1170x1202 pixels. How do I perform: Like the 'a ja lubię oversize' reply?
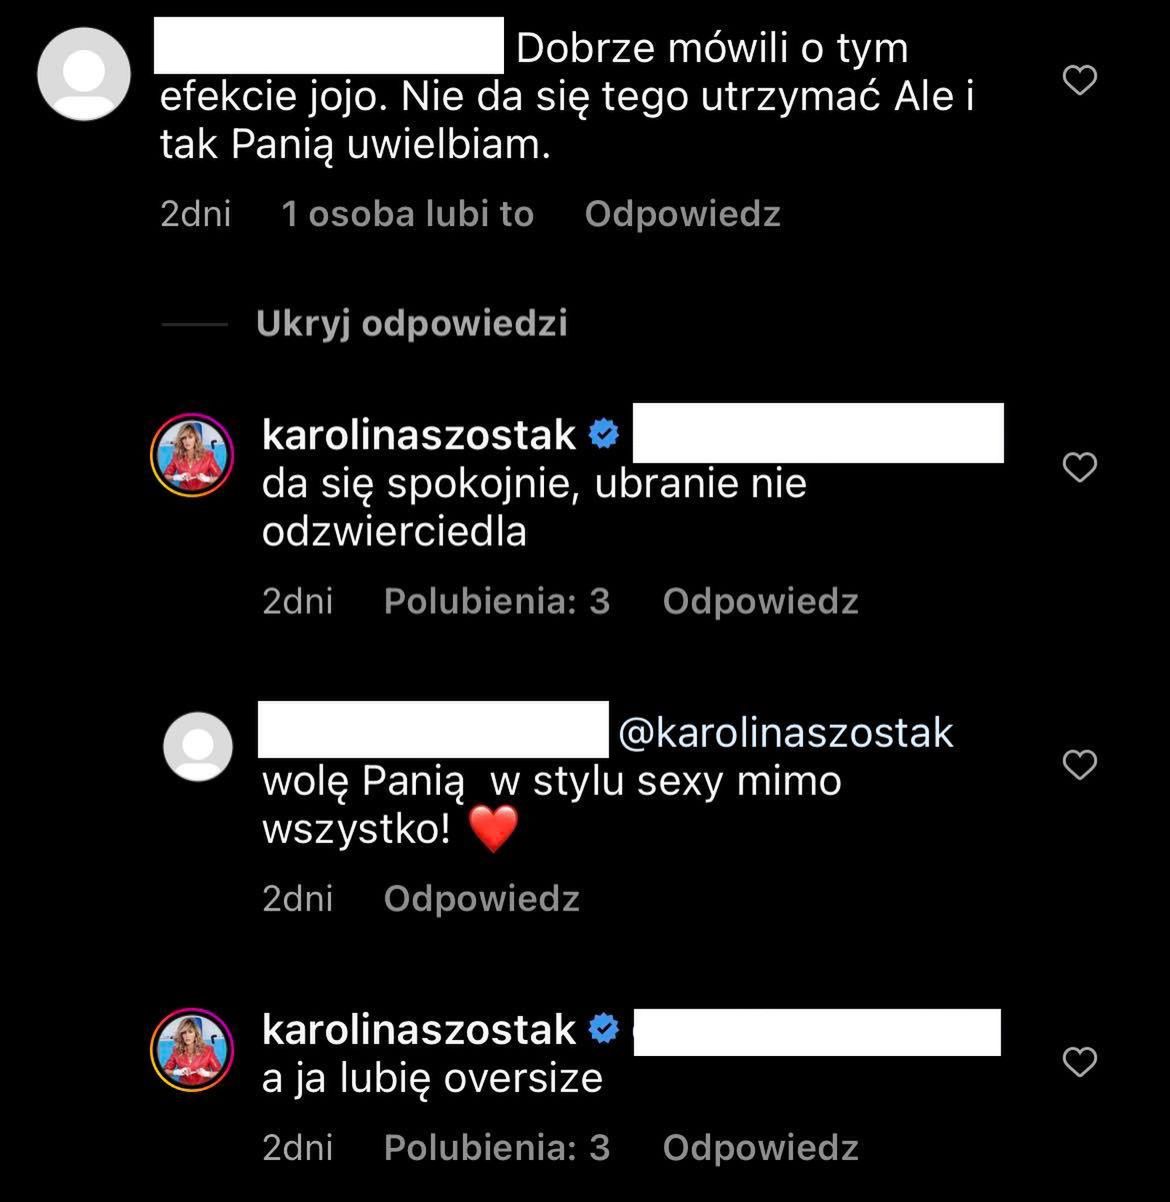pos(1079,1061)
